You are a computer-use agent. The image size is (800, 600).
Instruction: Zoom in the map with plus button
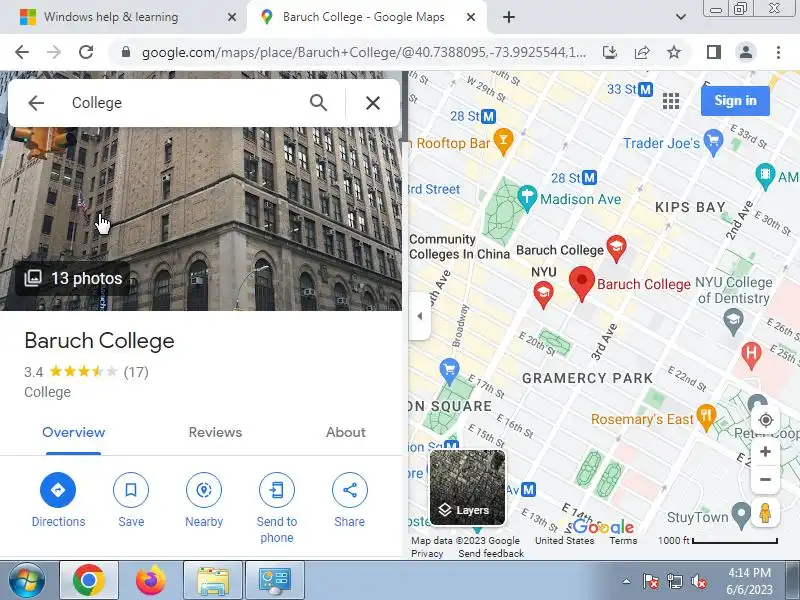[x=765, y=452]
